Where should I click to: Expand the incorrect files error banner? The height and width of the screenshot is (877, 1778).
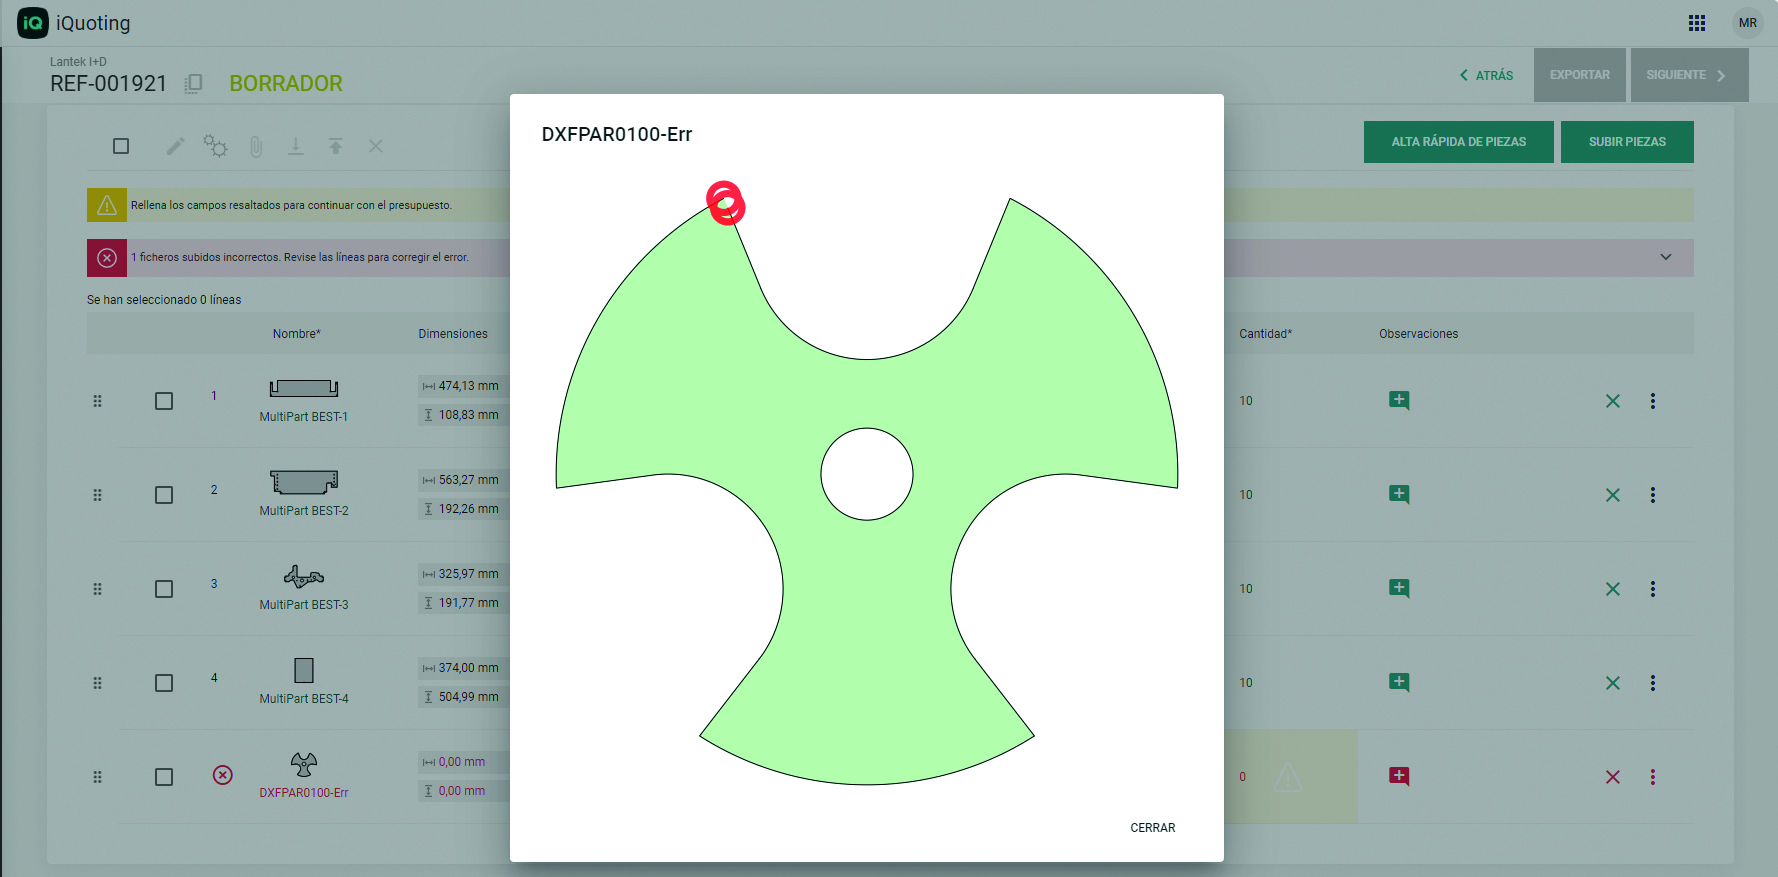(1665, 257)
